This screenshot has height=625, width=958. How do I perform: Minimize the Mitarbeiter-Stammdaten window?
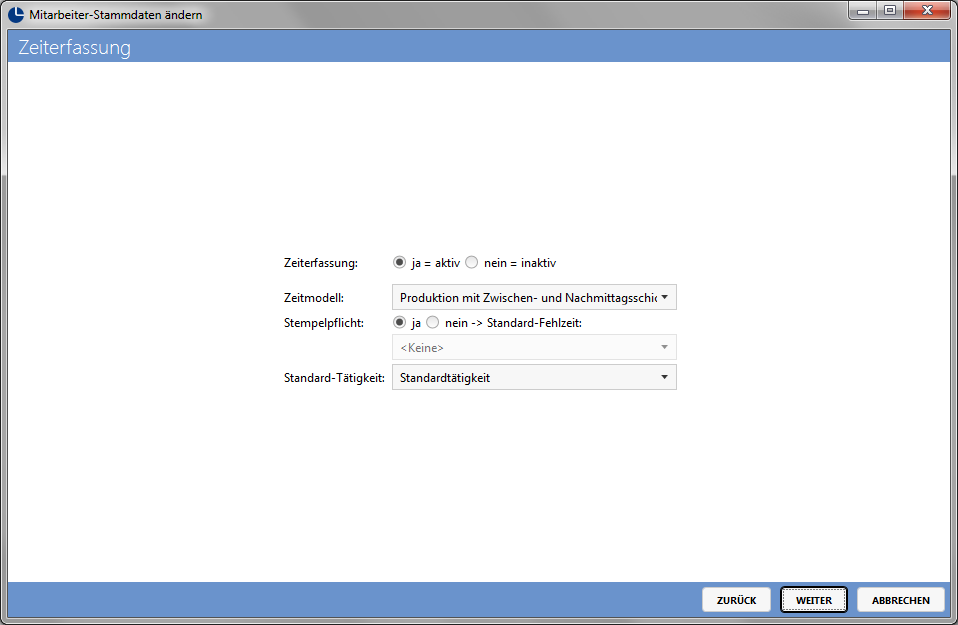(863, 10)
